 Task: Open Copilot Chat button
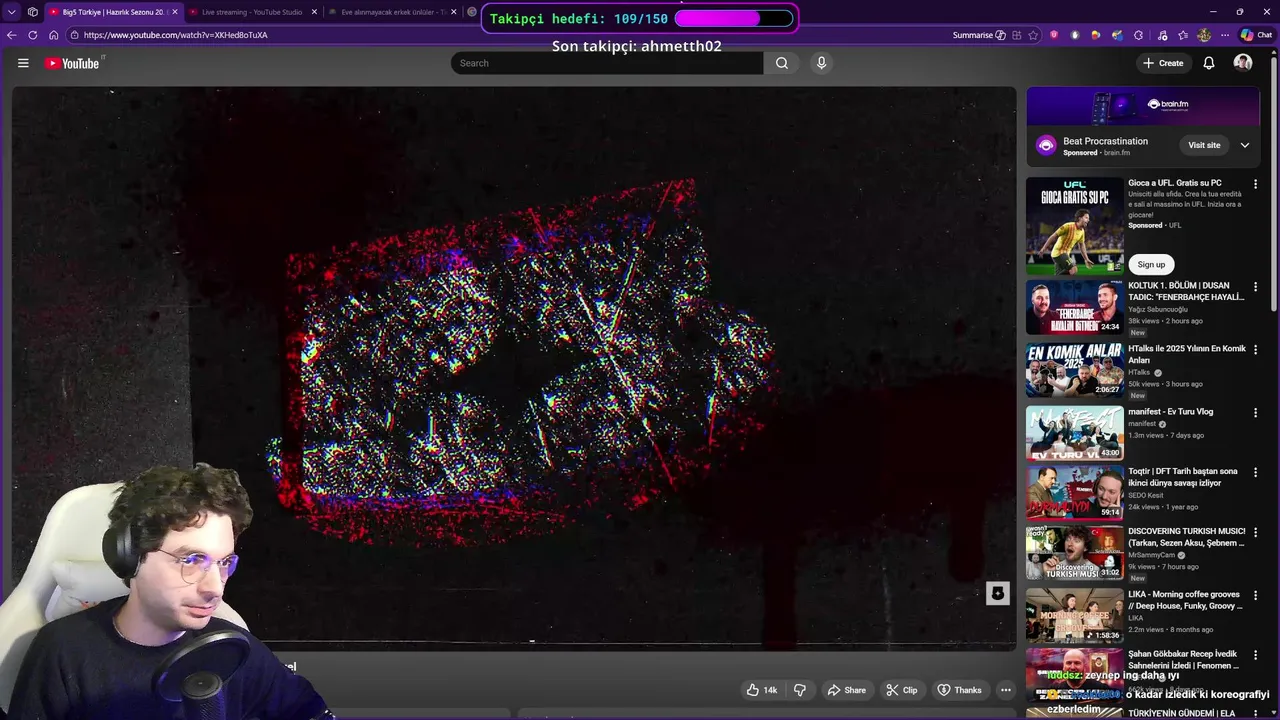1256,35
